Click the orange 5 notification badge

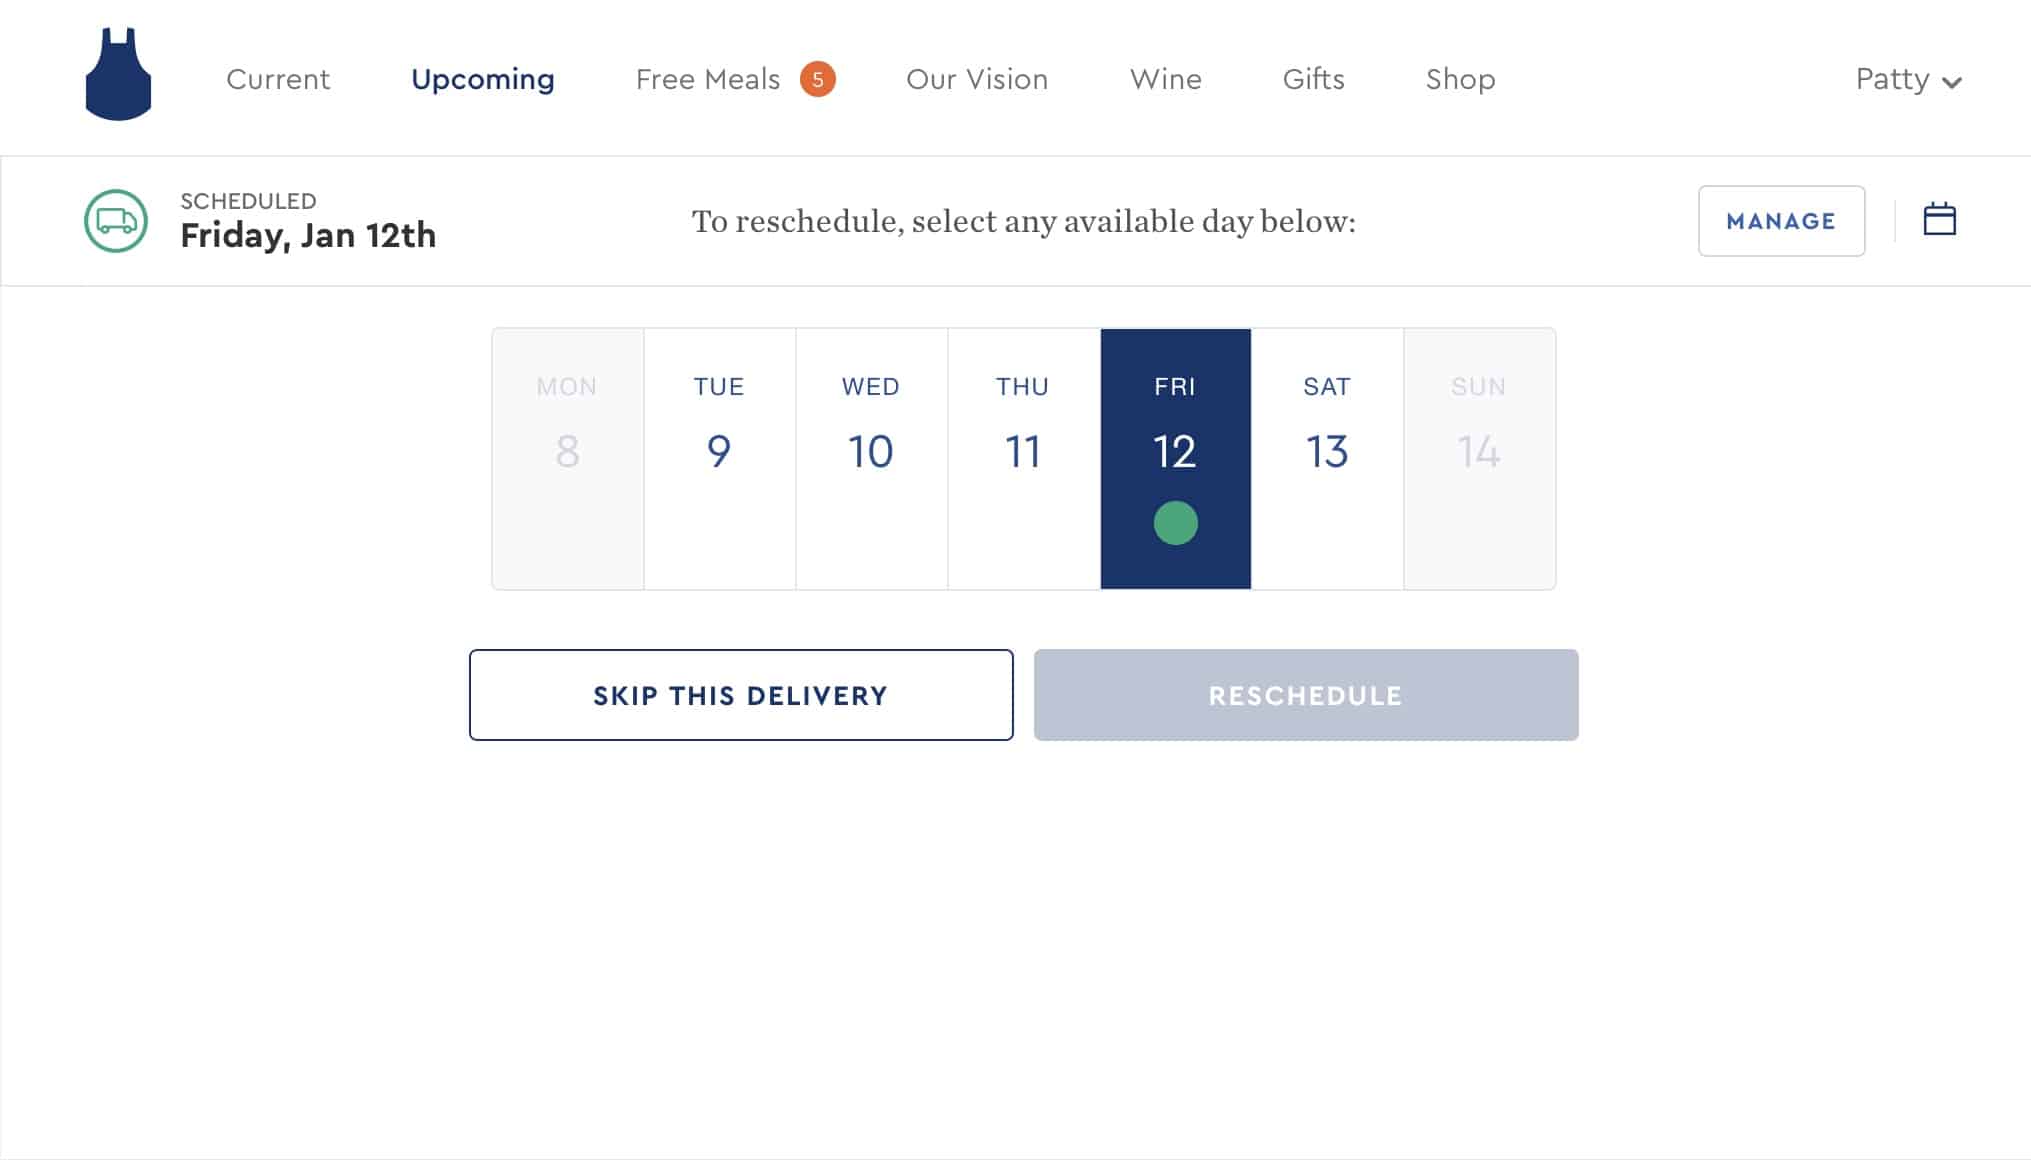(x=817, y=79)
